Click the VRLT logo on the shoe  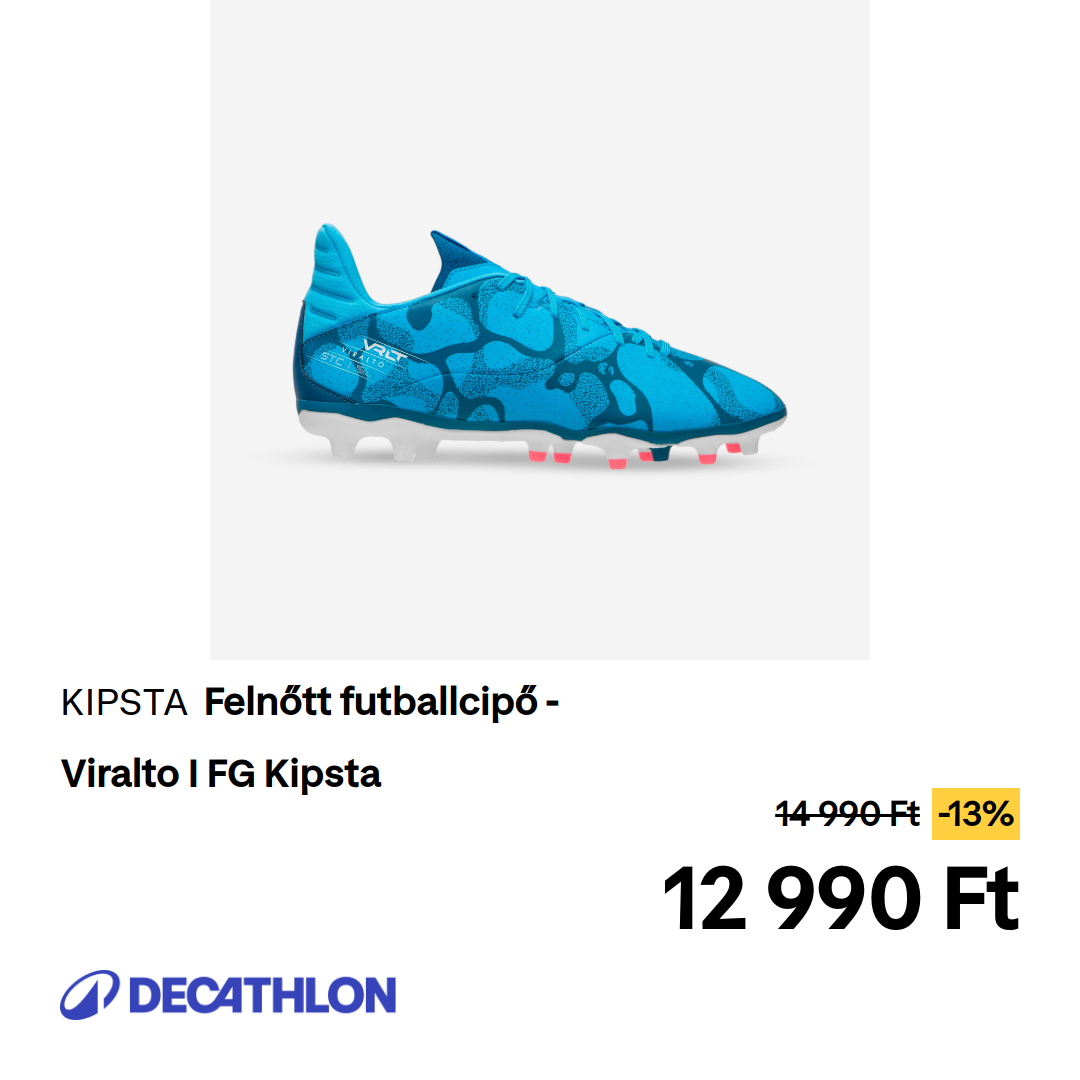384,349
